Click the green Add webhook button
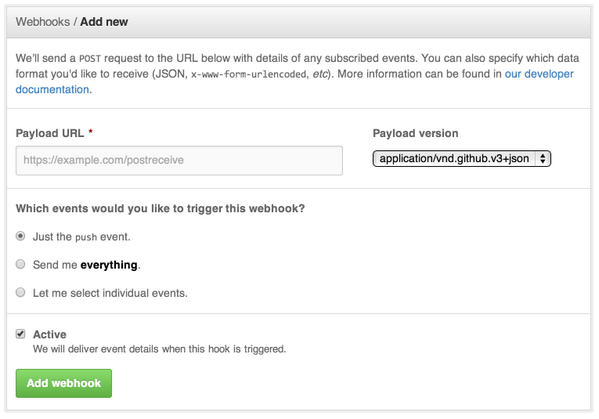Image resolution: width=599 pixels, height=419 pixels. tap(64, 383)
